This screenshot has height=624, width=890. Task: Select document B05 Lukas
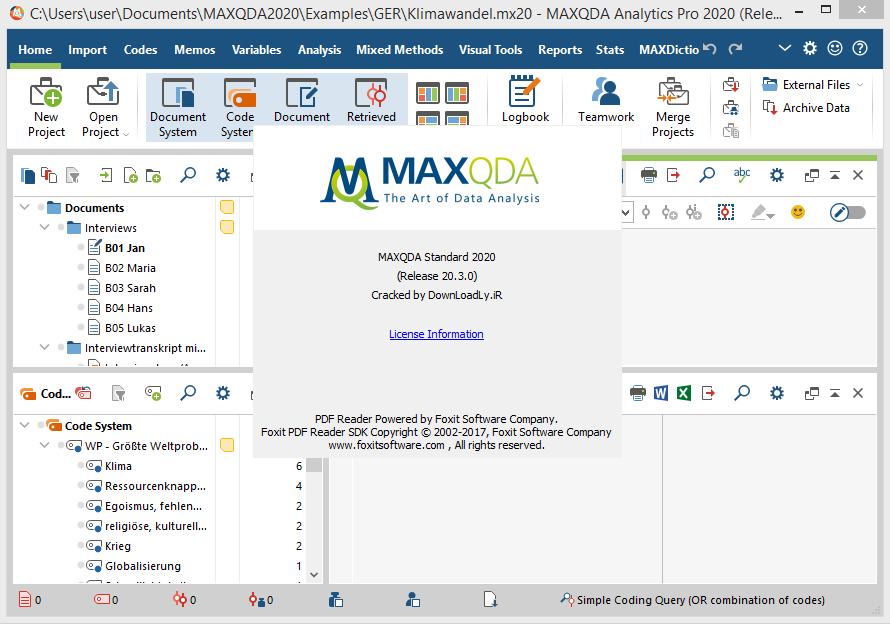130,328
